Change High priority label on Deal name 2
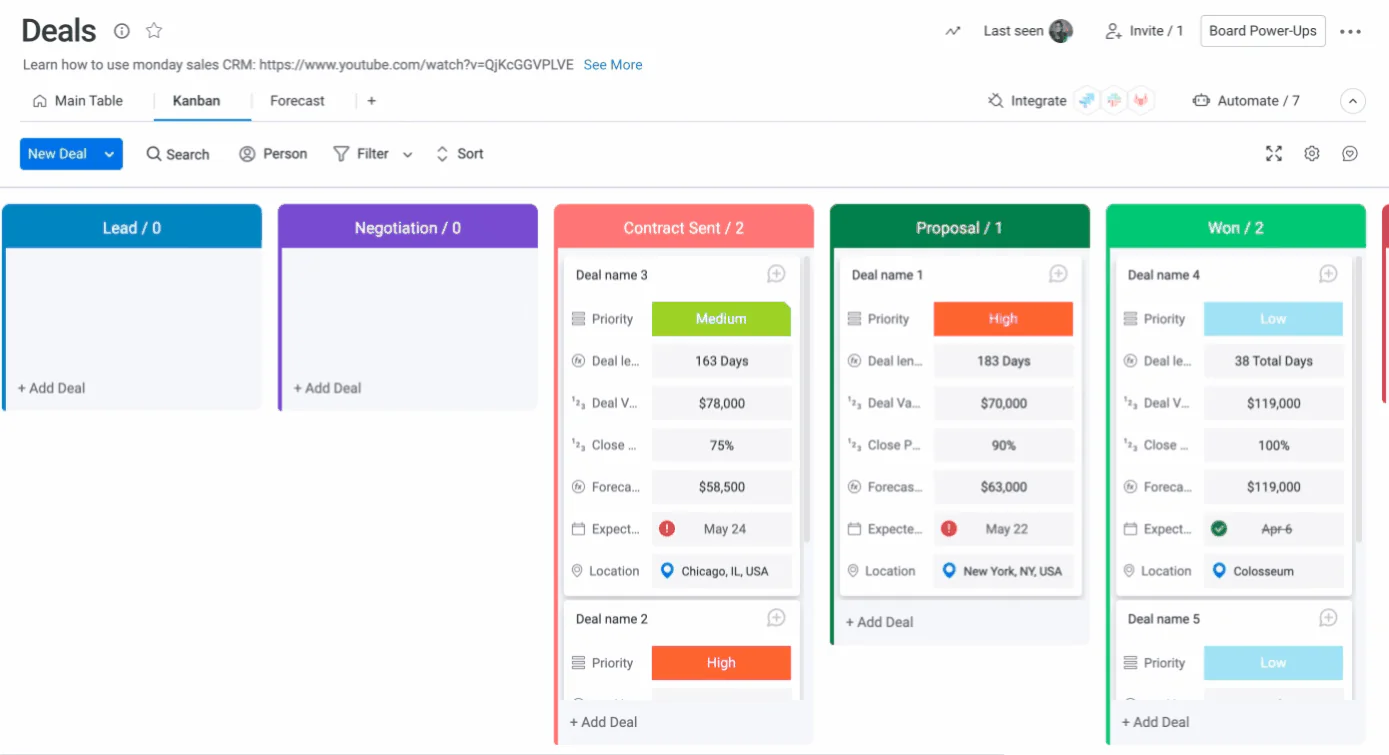This screenshot has width=1389, height=755. (721, 663)
